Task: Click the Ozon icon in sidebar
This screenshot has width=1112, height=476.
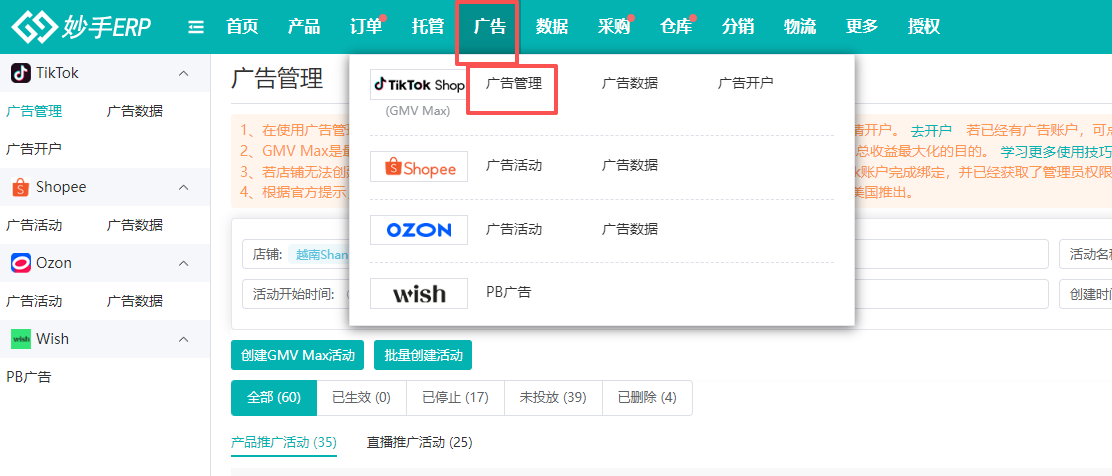Action: point(21,263)
